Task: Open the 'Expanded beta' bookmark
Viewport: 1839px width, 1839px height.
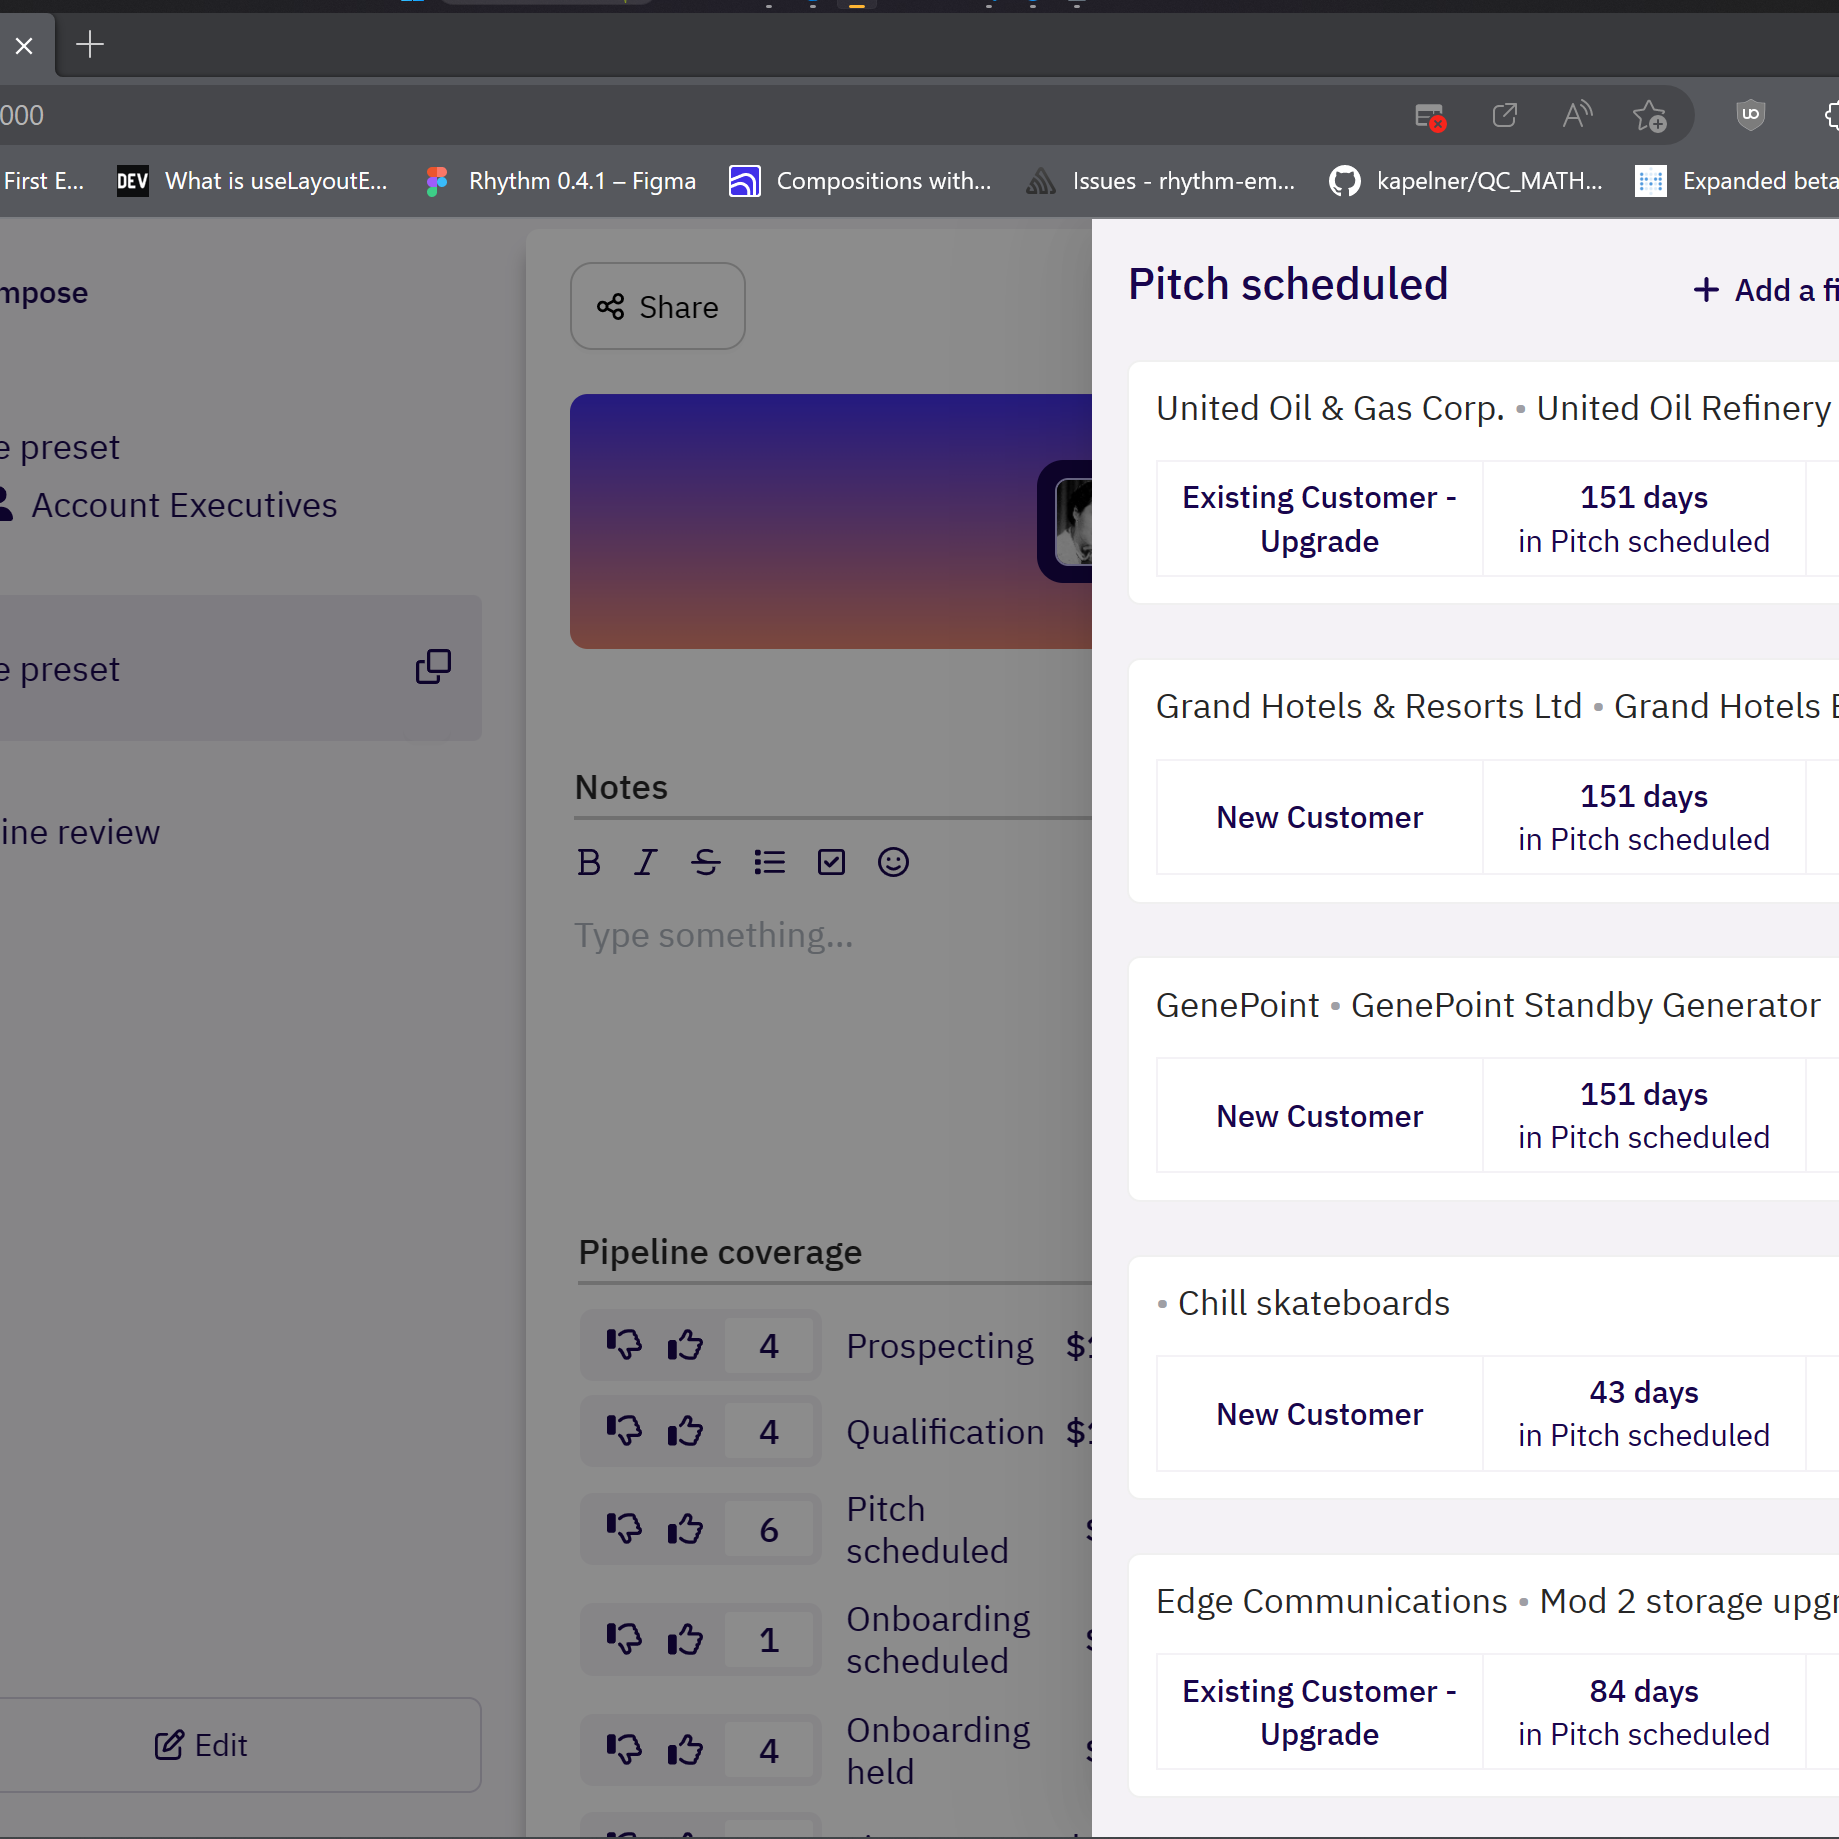Action: 1737,181
